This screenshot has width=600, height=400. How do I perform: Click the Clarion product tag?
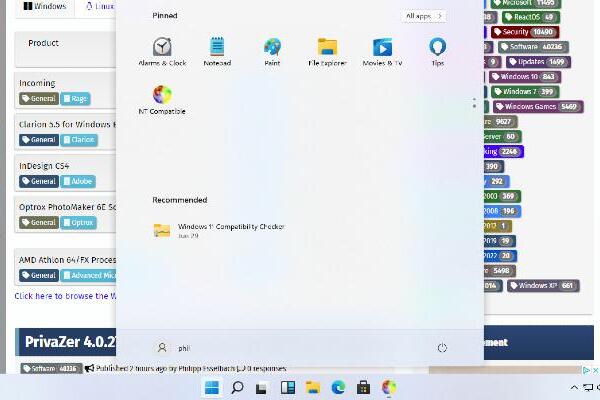pos(79,140)
